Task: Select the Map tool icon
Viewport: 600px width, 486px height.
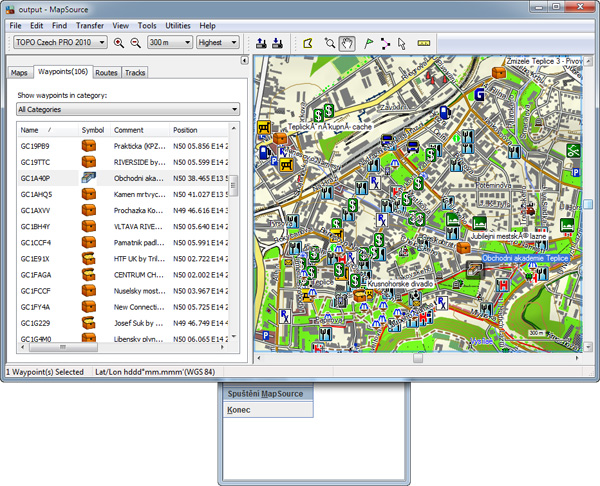Action: pos(308,43)
